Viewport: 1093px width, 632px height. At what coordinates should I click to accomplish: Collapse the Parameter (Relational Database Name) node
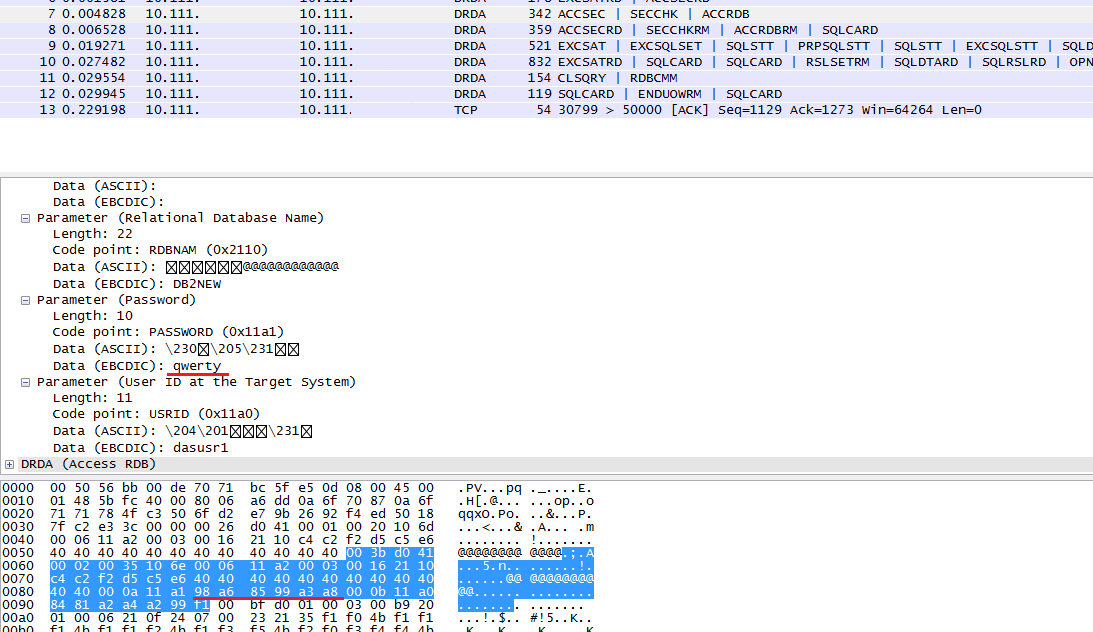pos(25,218)
